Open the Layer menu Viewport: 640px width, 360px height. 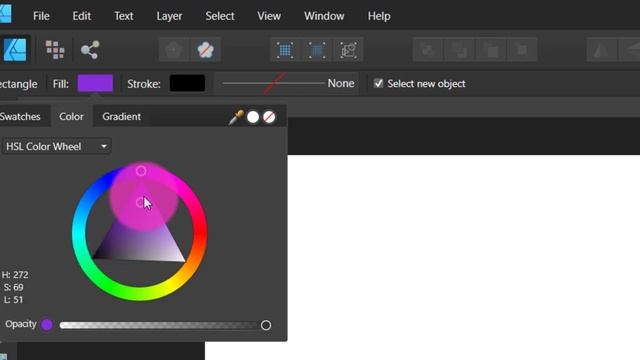169,16
